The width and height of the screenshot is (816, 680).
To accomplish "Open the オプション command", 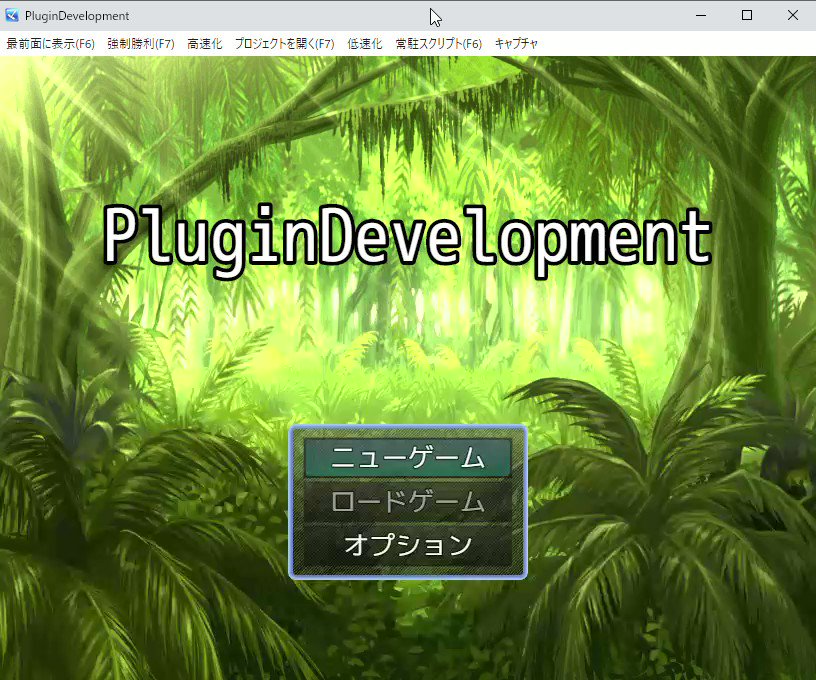I will (x=408, y=545).
